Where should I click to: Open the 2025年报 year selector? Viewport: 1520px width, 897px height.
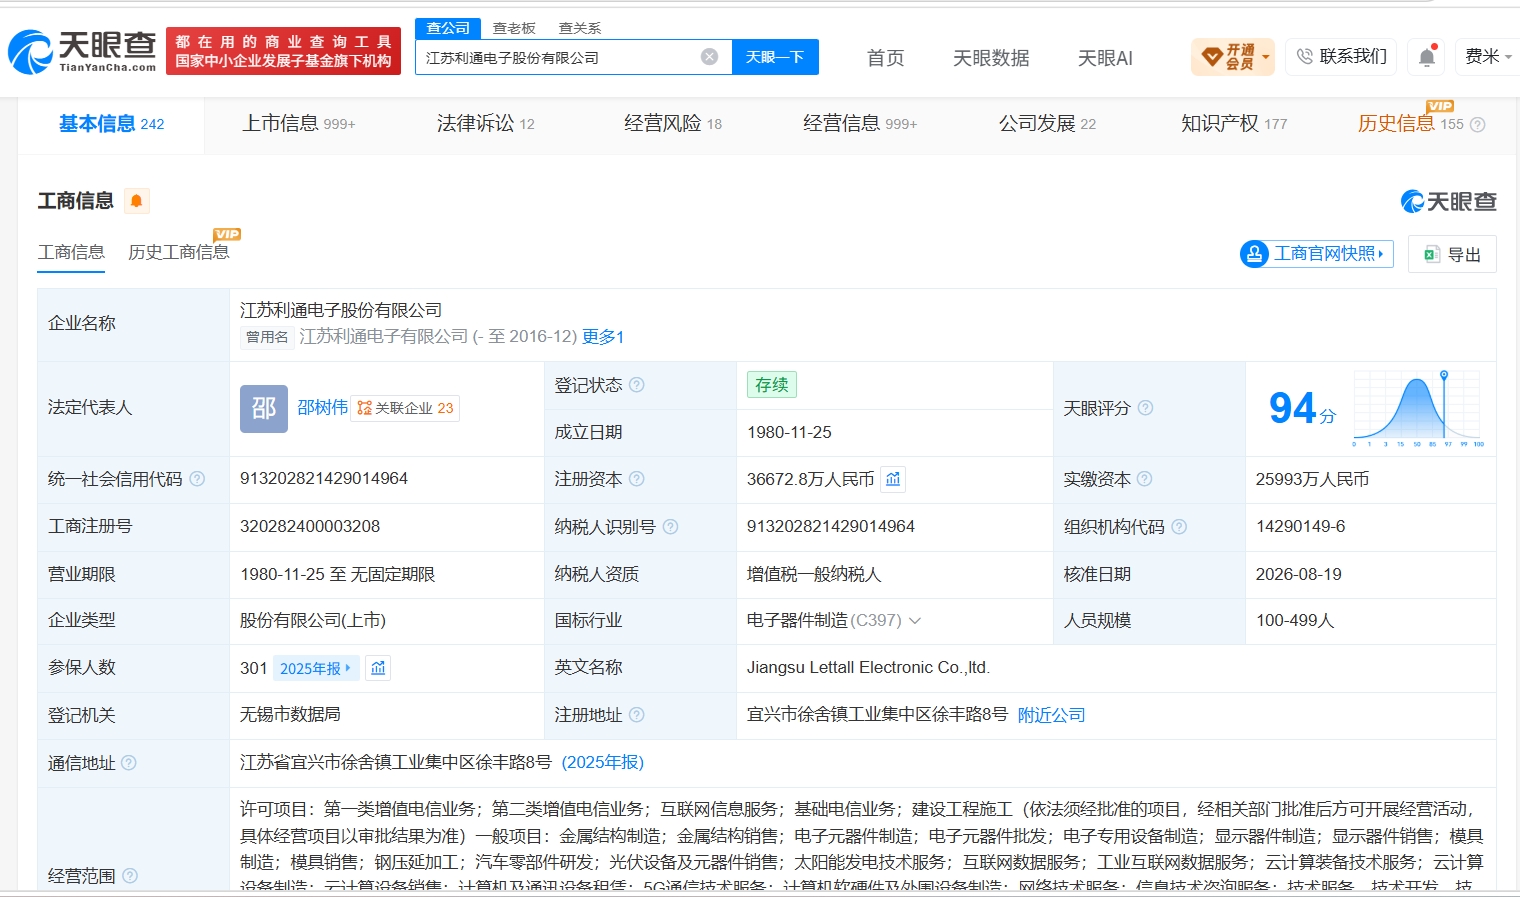click(316, 668)
